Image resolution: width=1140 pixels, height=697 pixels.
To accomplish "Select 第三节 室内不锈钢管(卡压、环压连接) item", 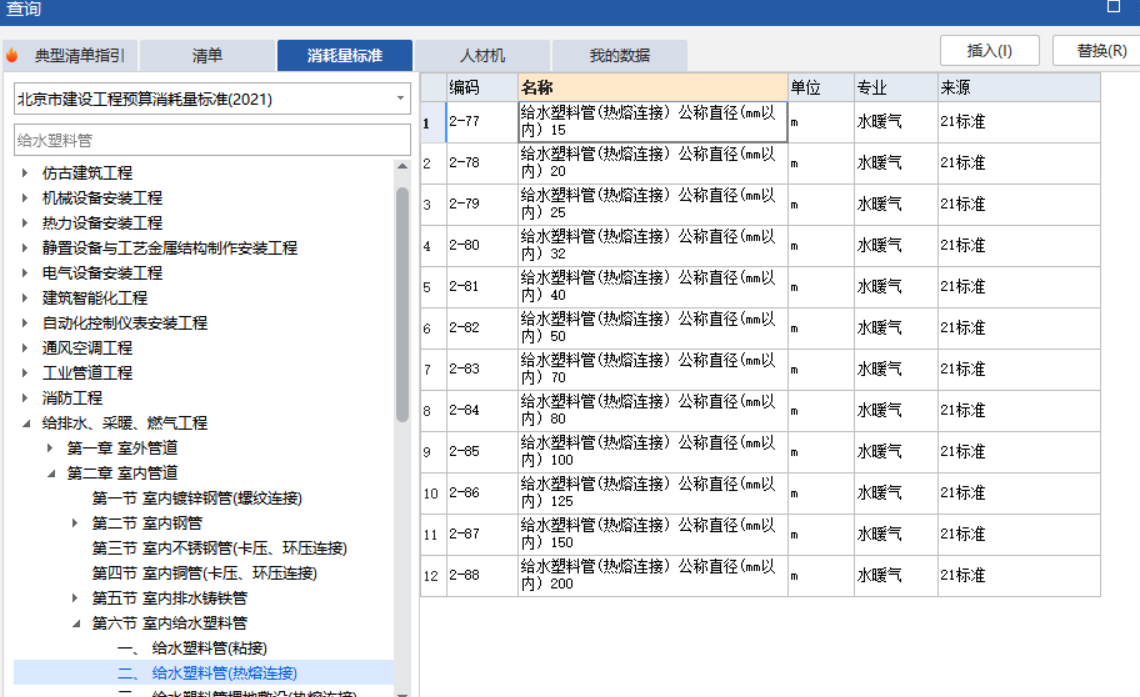I will pos(219,548).
